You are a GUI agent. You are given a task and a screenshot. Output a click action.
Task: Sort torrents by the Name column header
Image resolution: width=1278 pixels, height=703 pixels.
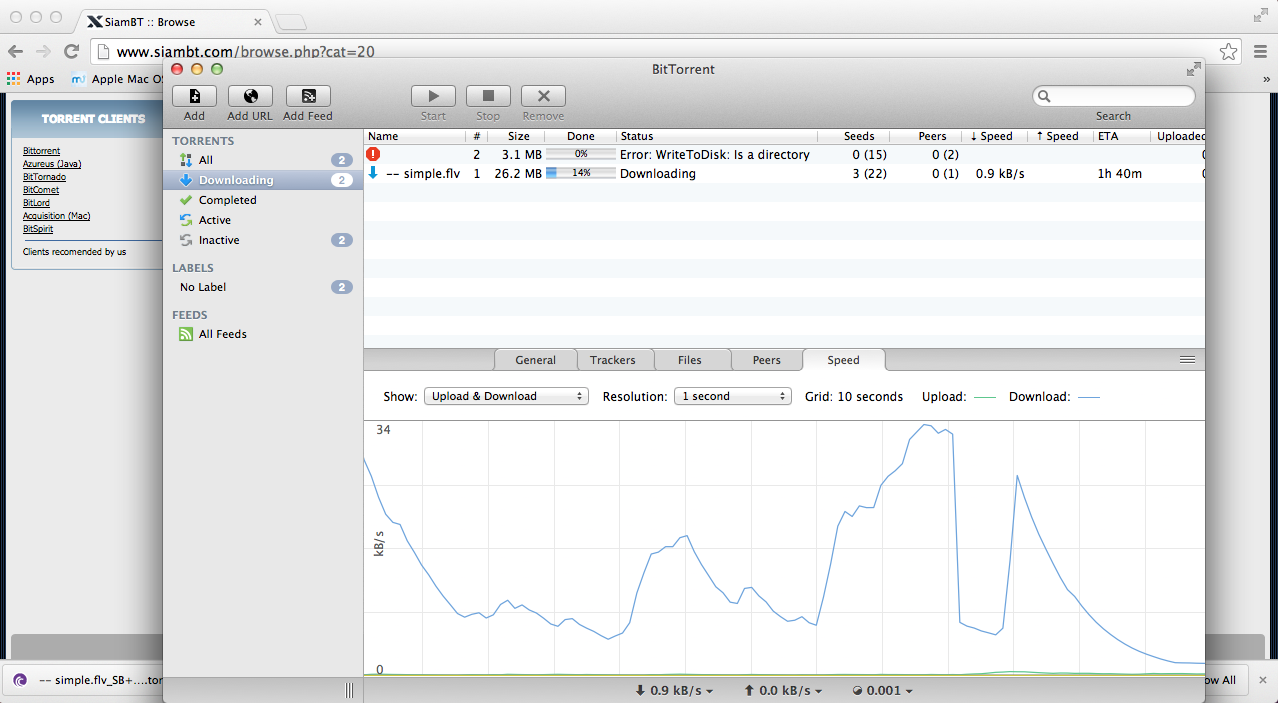(x=415, y=136)
